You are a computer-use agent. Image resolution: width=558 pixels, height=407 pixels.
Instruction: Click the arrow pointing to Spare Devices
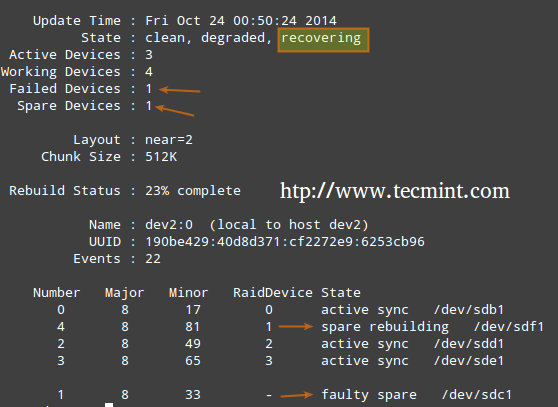point(175,110)
